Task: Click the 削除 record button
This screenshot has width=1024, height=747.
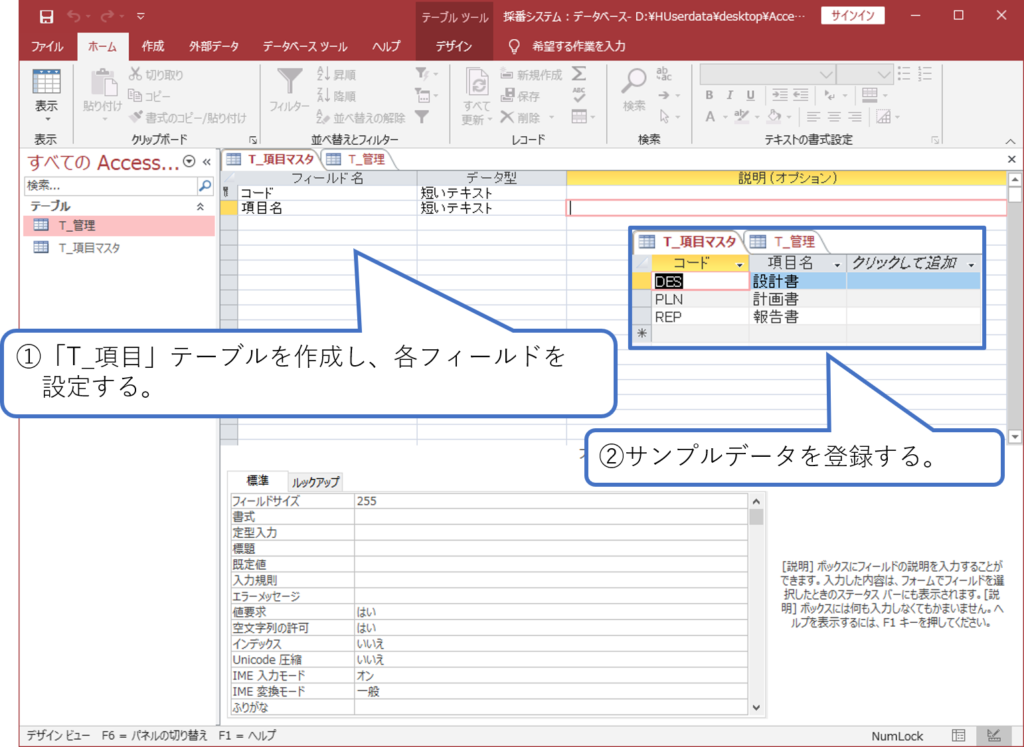Action: pos(520,118)
